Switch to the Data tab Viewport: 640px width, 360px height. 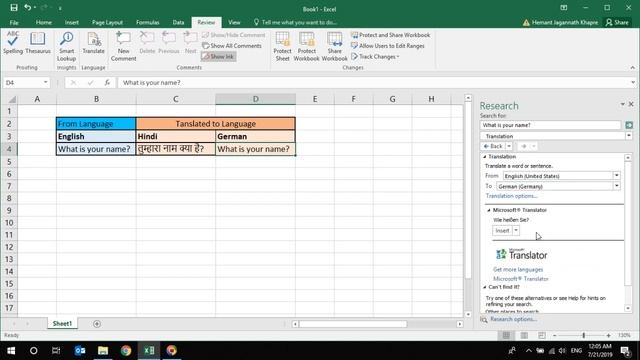[x=178, y=22]
